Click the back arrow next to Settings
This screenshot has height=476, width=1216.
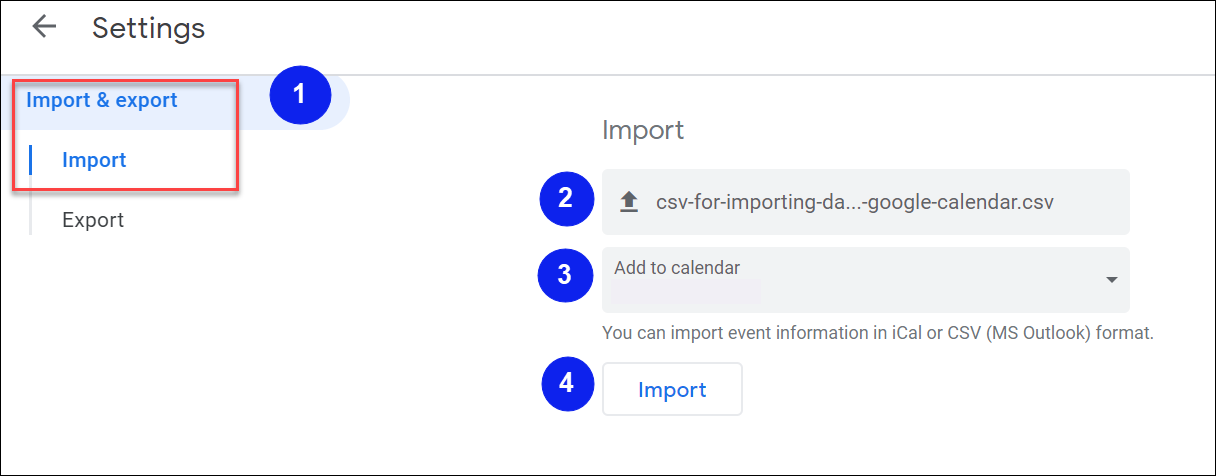pyautogui.click(x=44, y=27)
